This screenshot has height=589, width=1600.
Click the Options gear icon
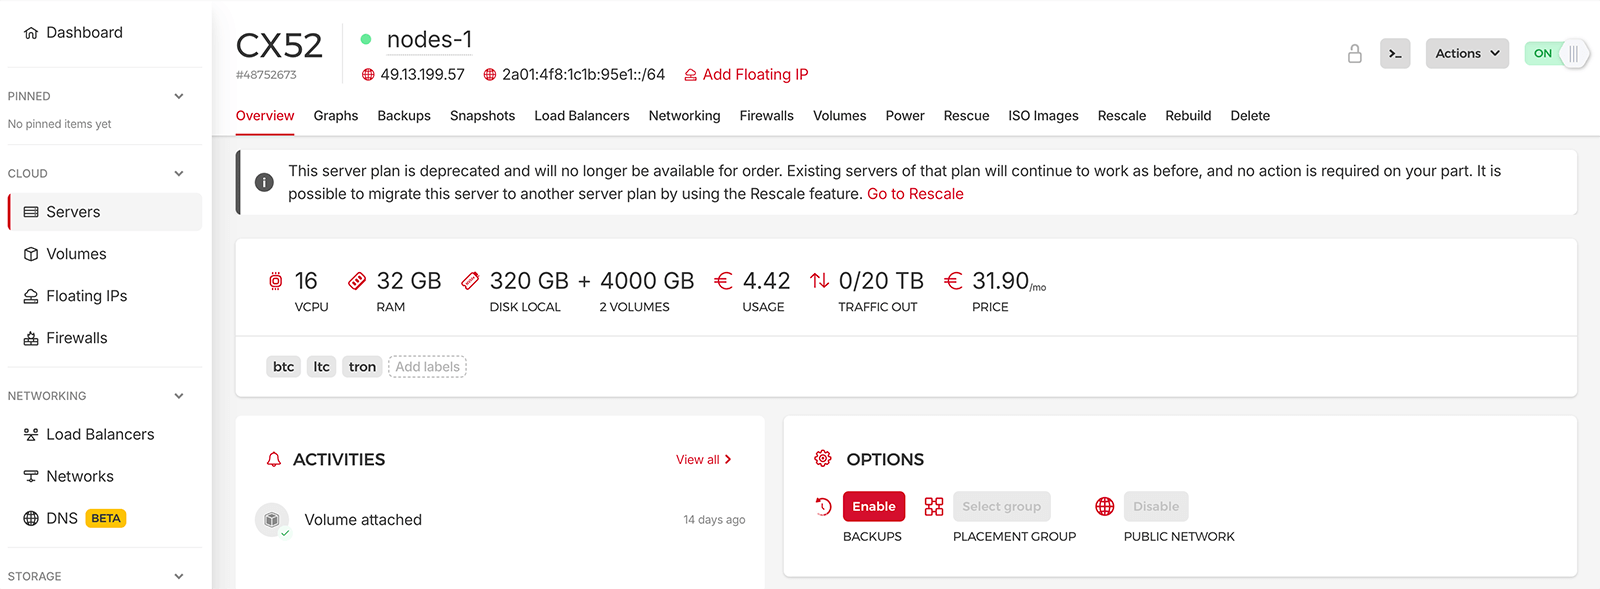(x=823, y=459)
